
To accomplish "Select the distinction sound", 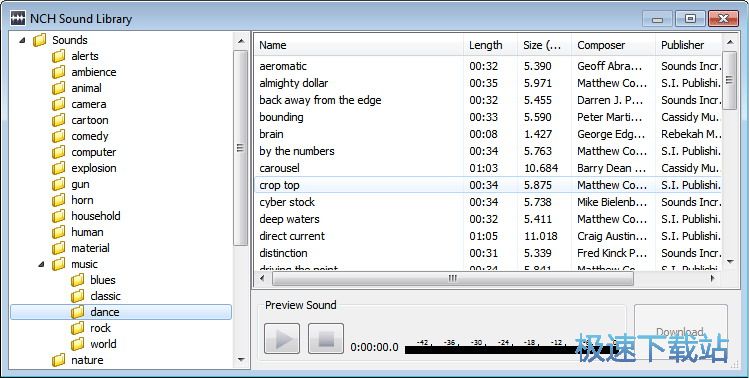I will (x=488, y=253).
